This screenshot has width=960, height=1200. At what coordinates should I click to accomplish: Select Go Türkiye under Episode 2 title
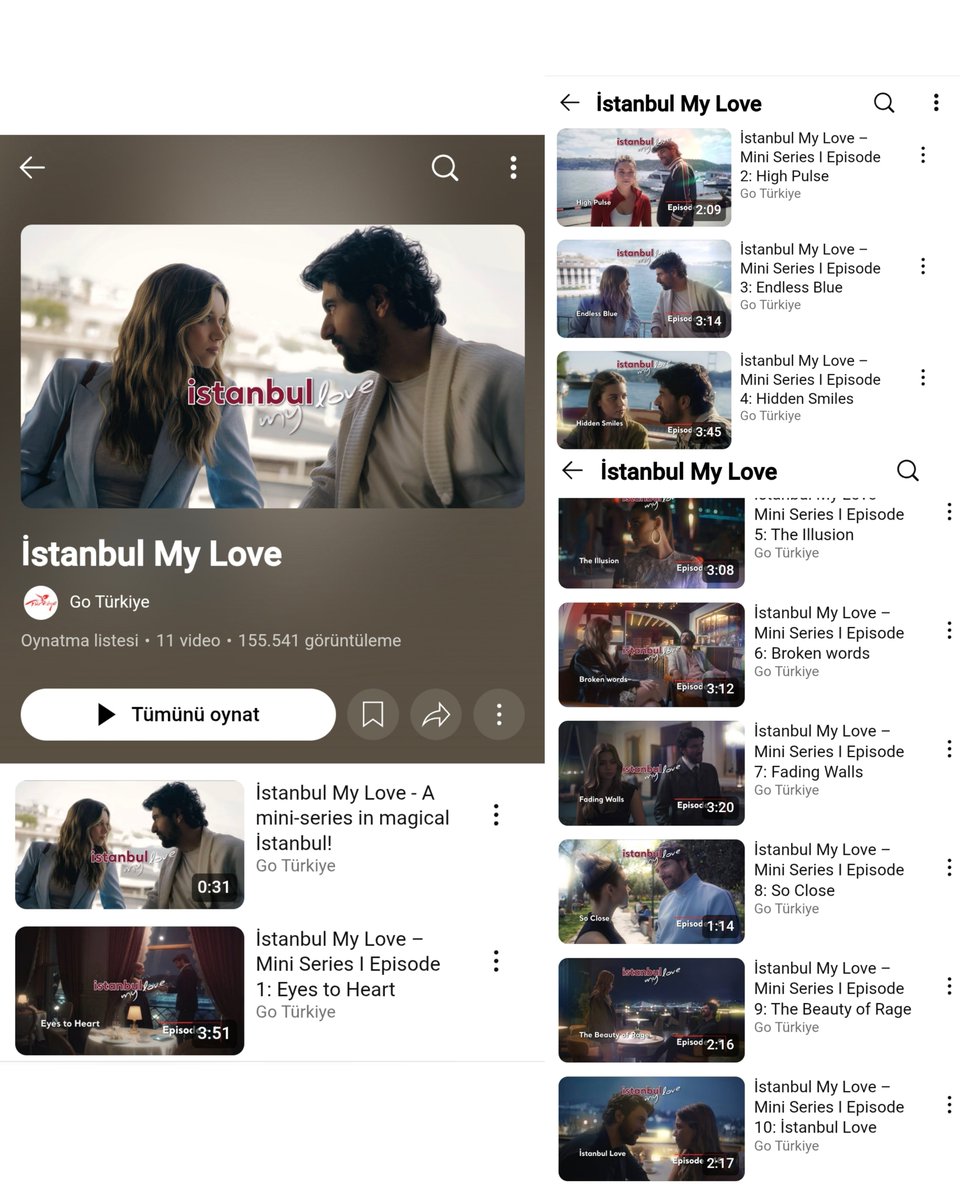point(770,194)
